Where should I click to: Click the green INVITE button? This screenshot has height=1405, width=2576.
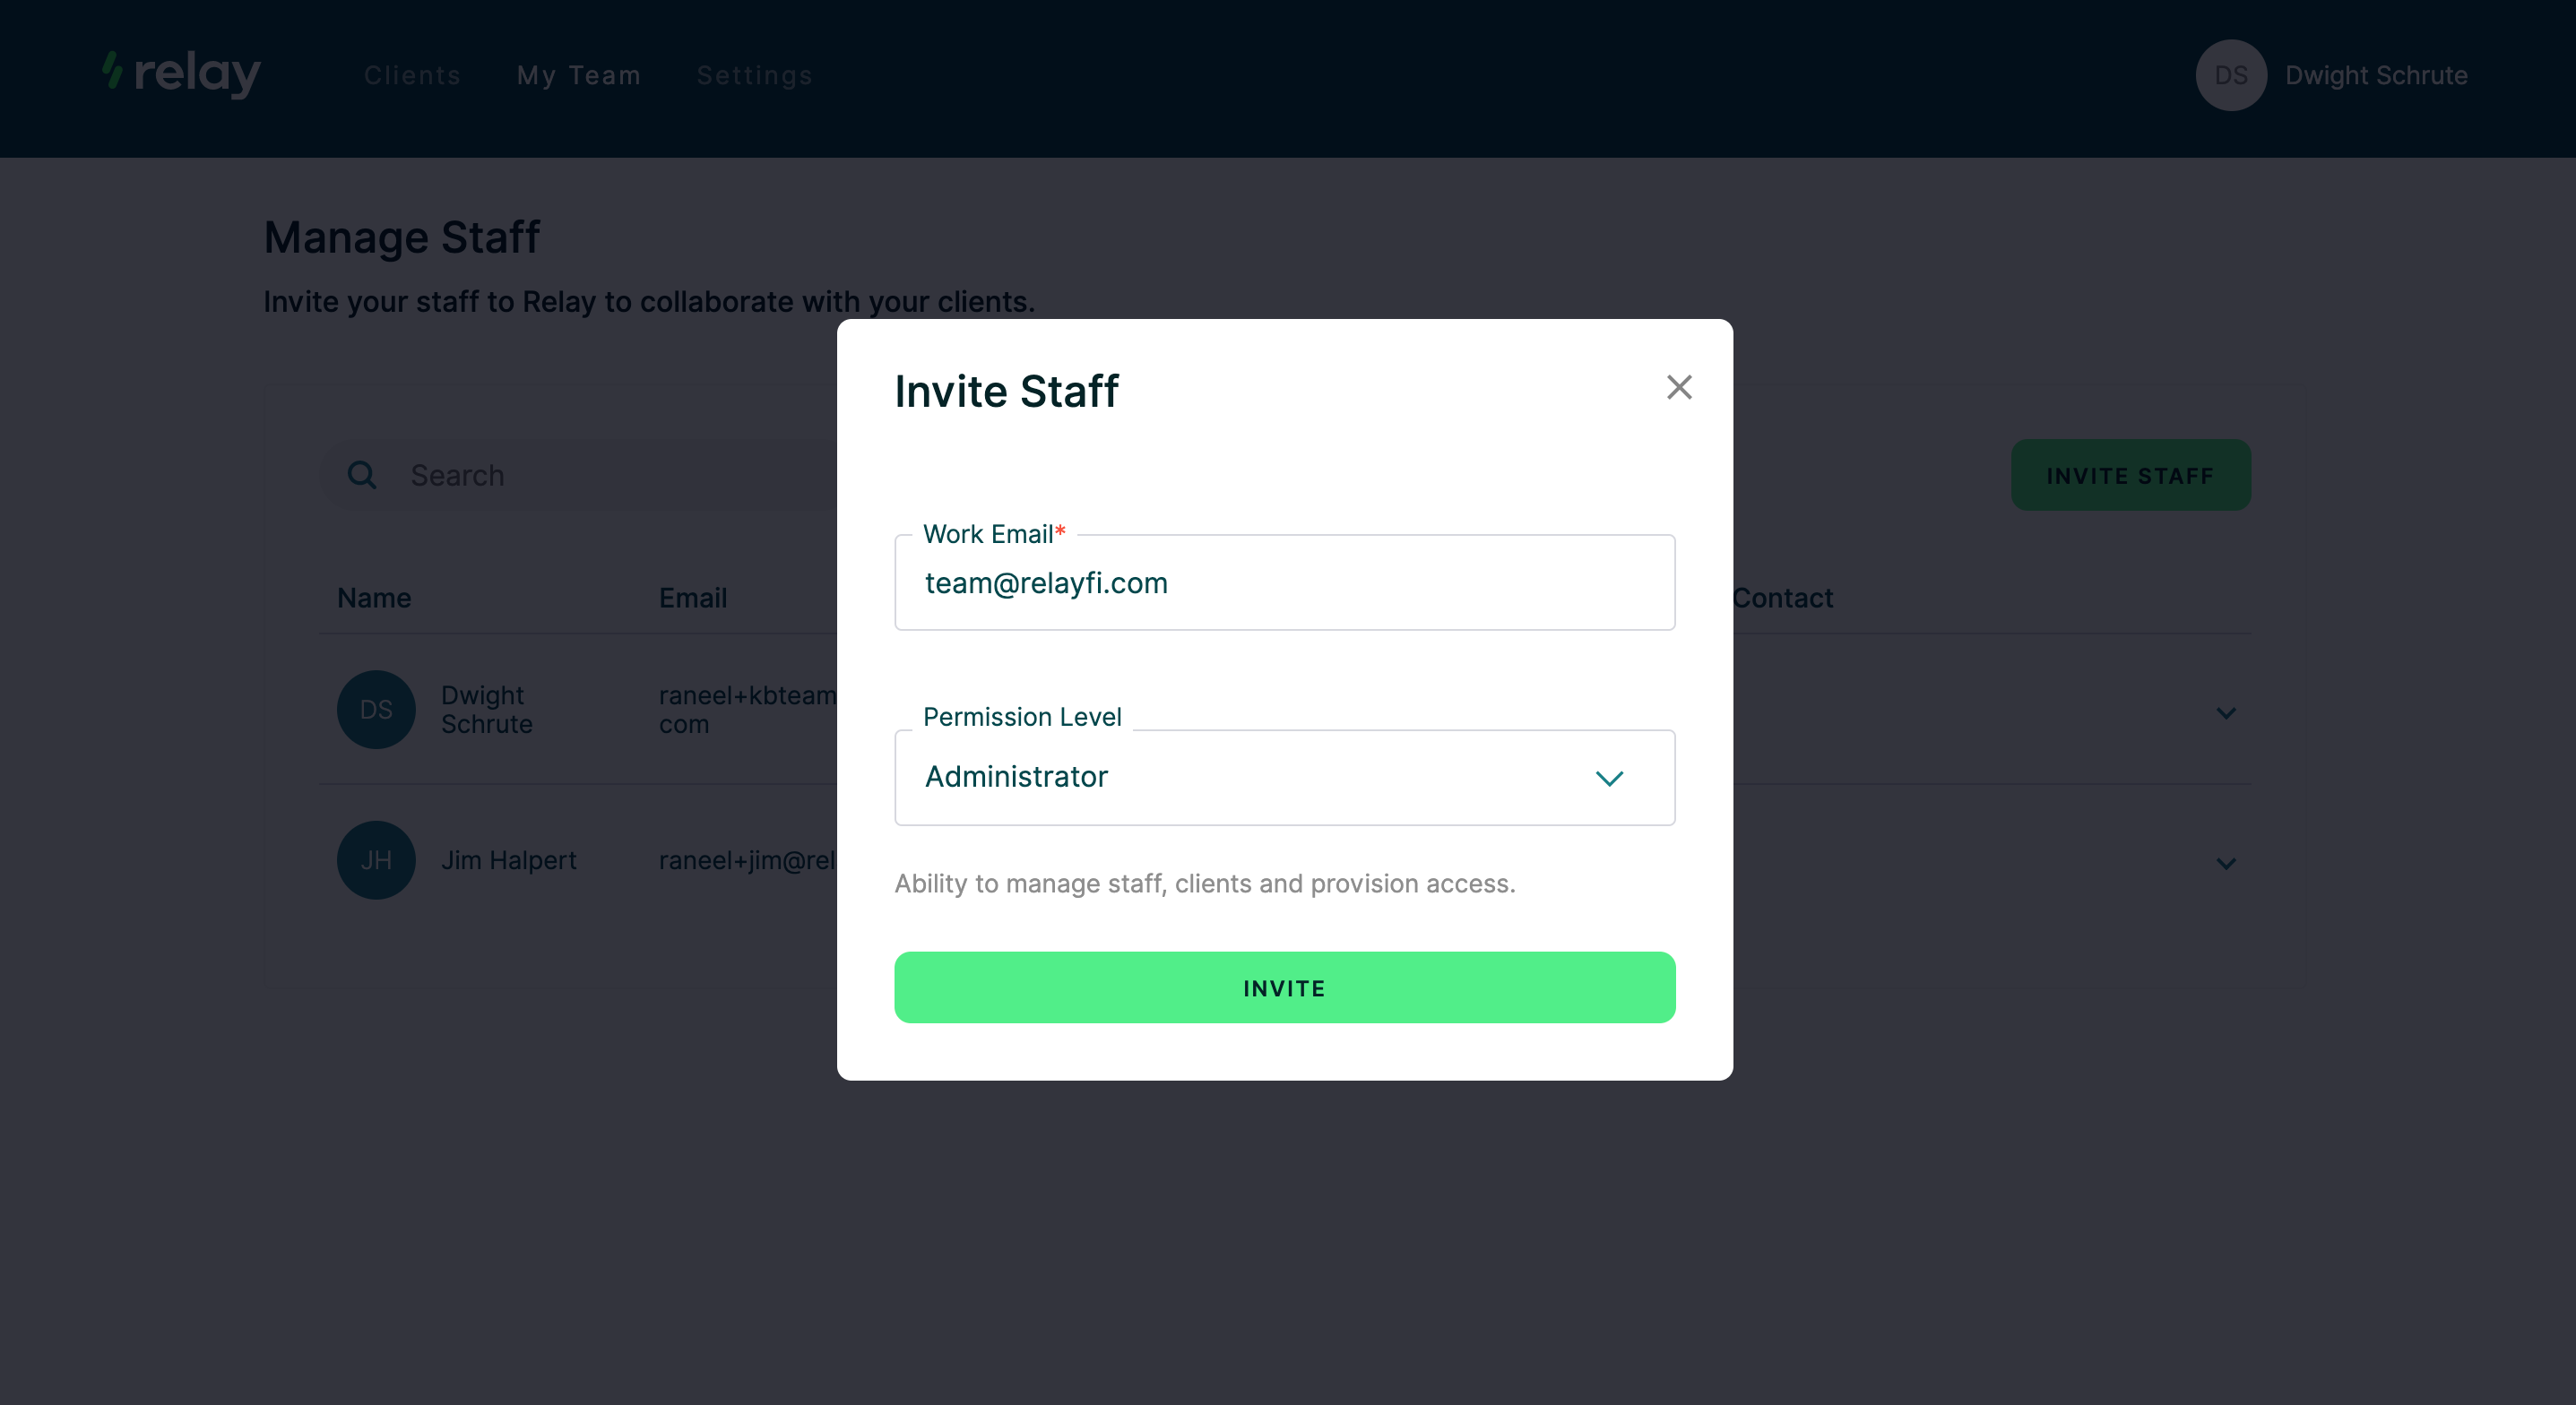click(1284, 987)
